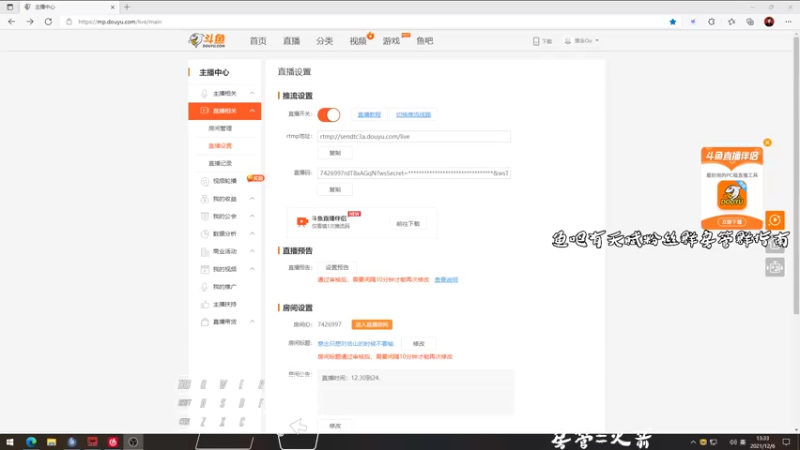
Task: Select 房间管理 in the sidebar
Action: (x=220, y=129)
